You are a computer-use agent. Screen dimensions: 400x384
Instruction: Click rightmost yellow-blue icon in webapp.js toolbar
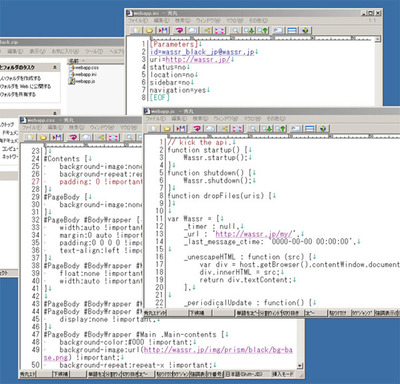click(x=322, y=129)
